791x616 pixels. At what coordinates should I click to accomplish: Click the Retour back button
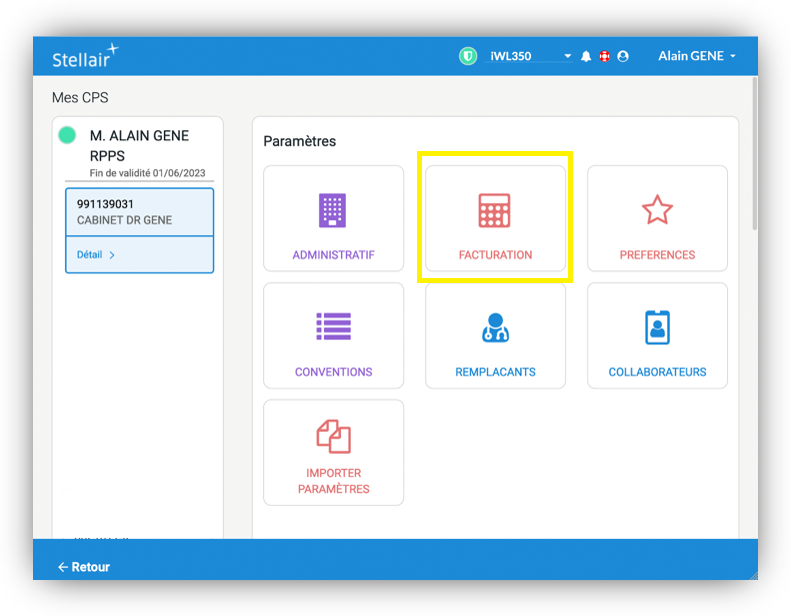click(x=84, y=567)
